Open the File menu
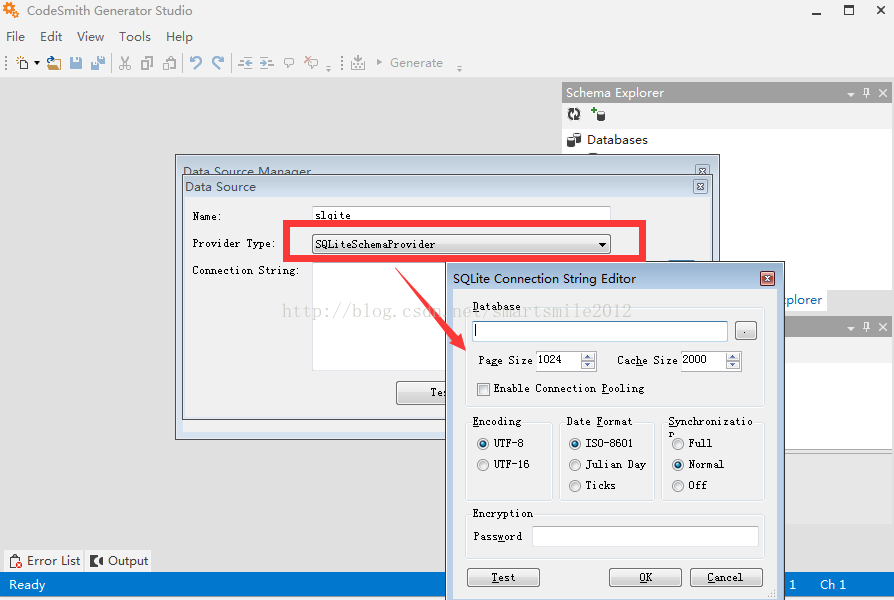 15,37
